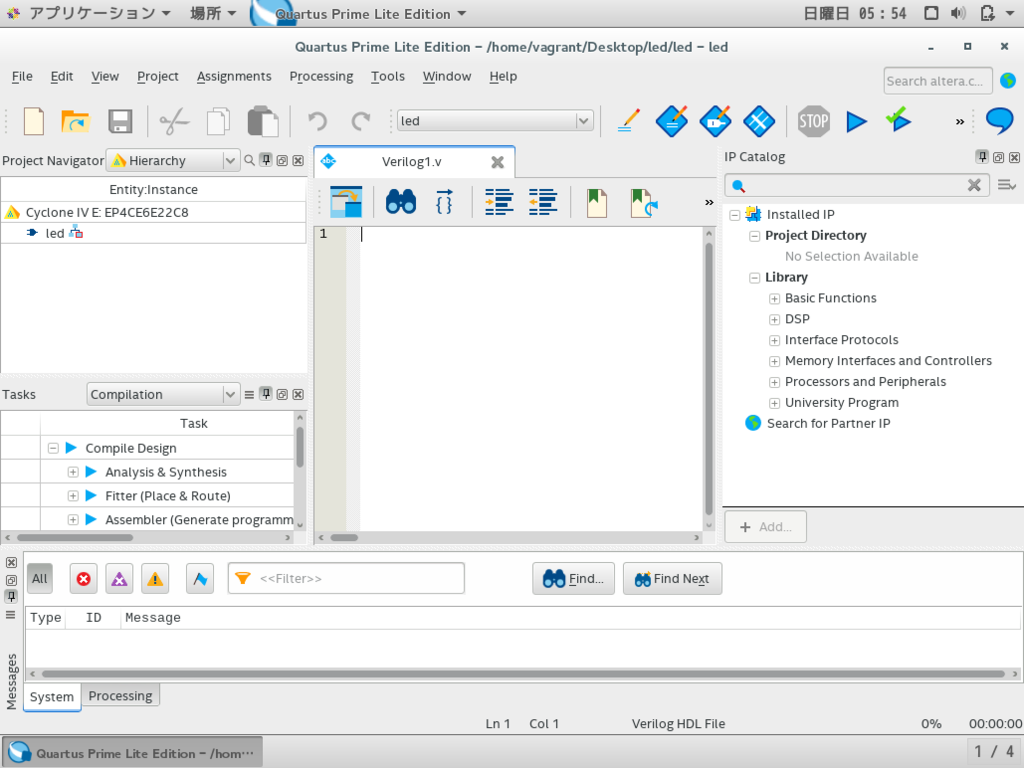Show only error messages with the red icon

pos(84,579)
